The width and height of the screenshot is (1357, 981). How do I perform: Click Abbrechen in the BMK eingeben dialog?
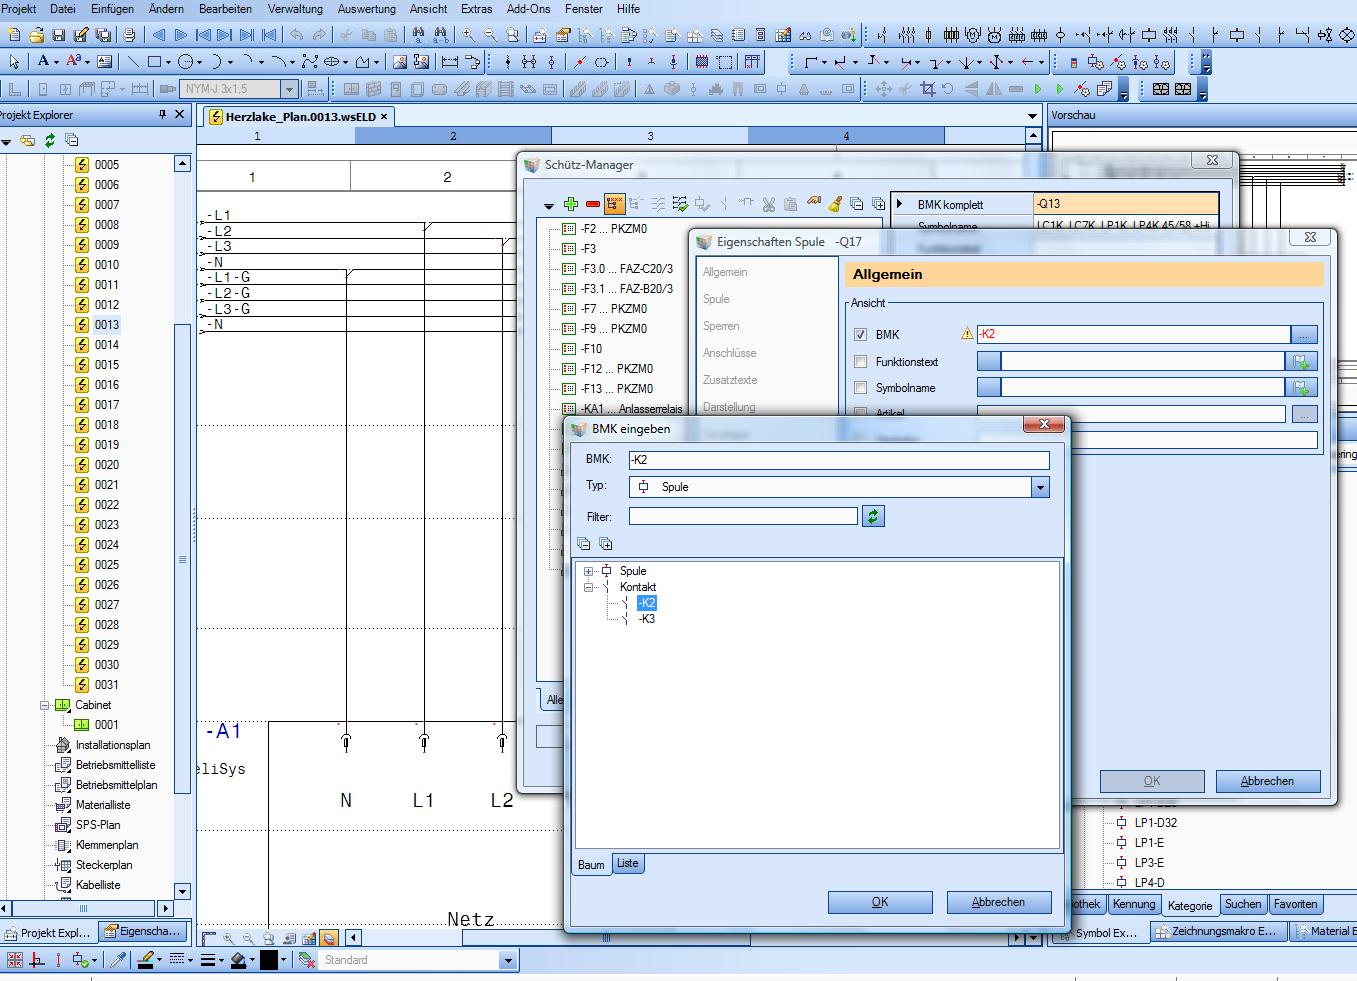[998, 902]
